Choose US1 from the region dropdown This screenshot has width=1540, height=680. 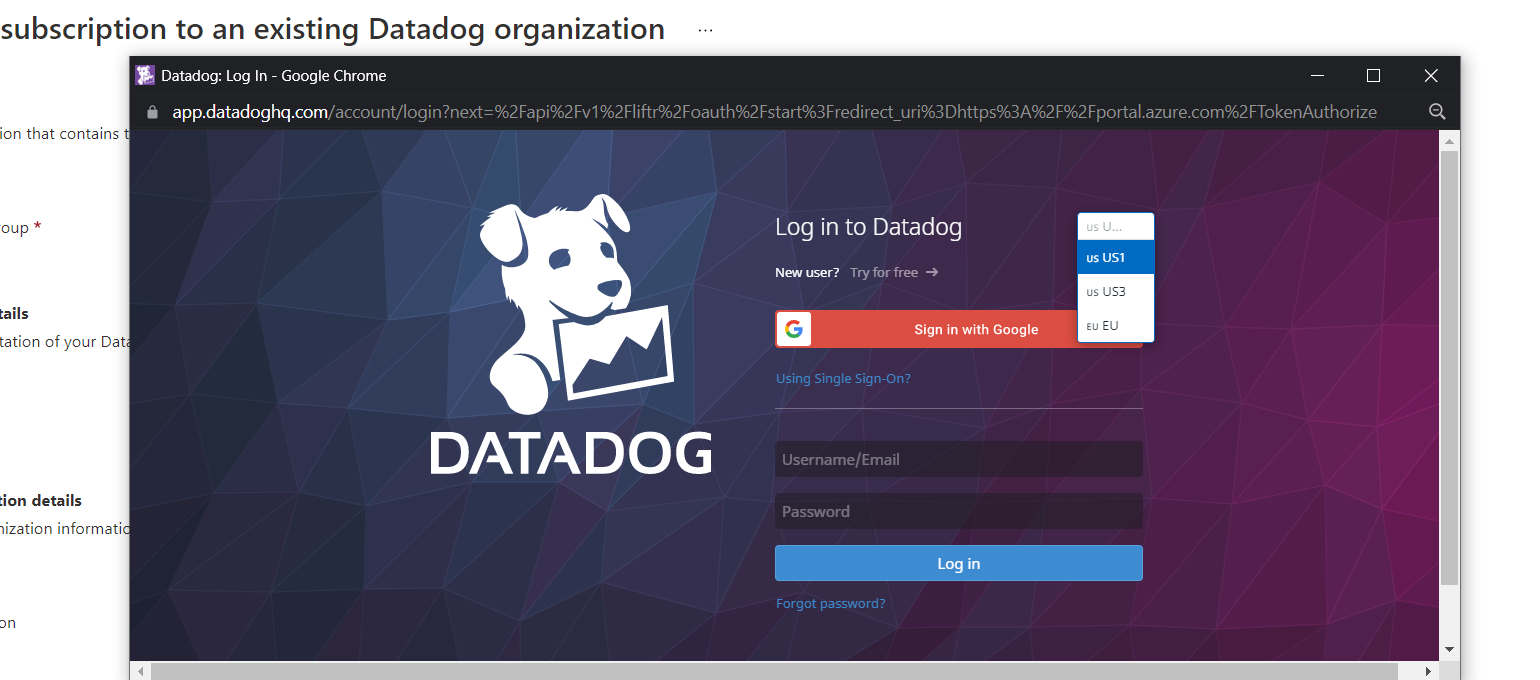pyautogui.click(x=1115, y=257)
